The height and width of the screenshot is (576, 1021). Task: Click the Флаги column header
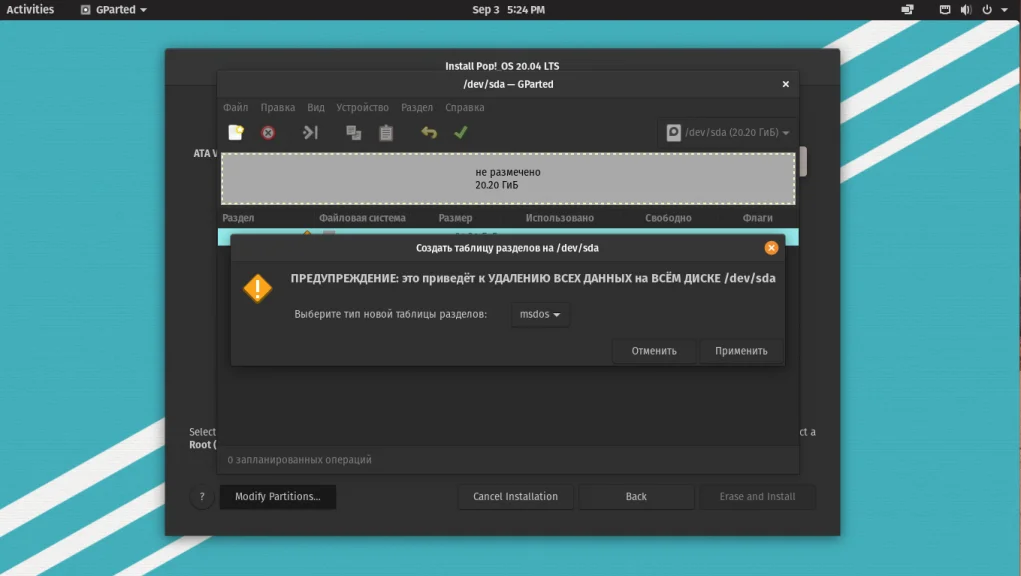[x=757, y=218]
